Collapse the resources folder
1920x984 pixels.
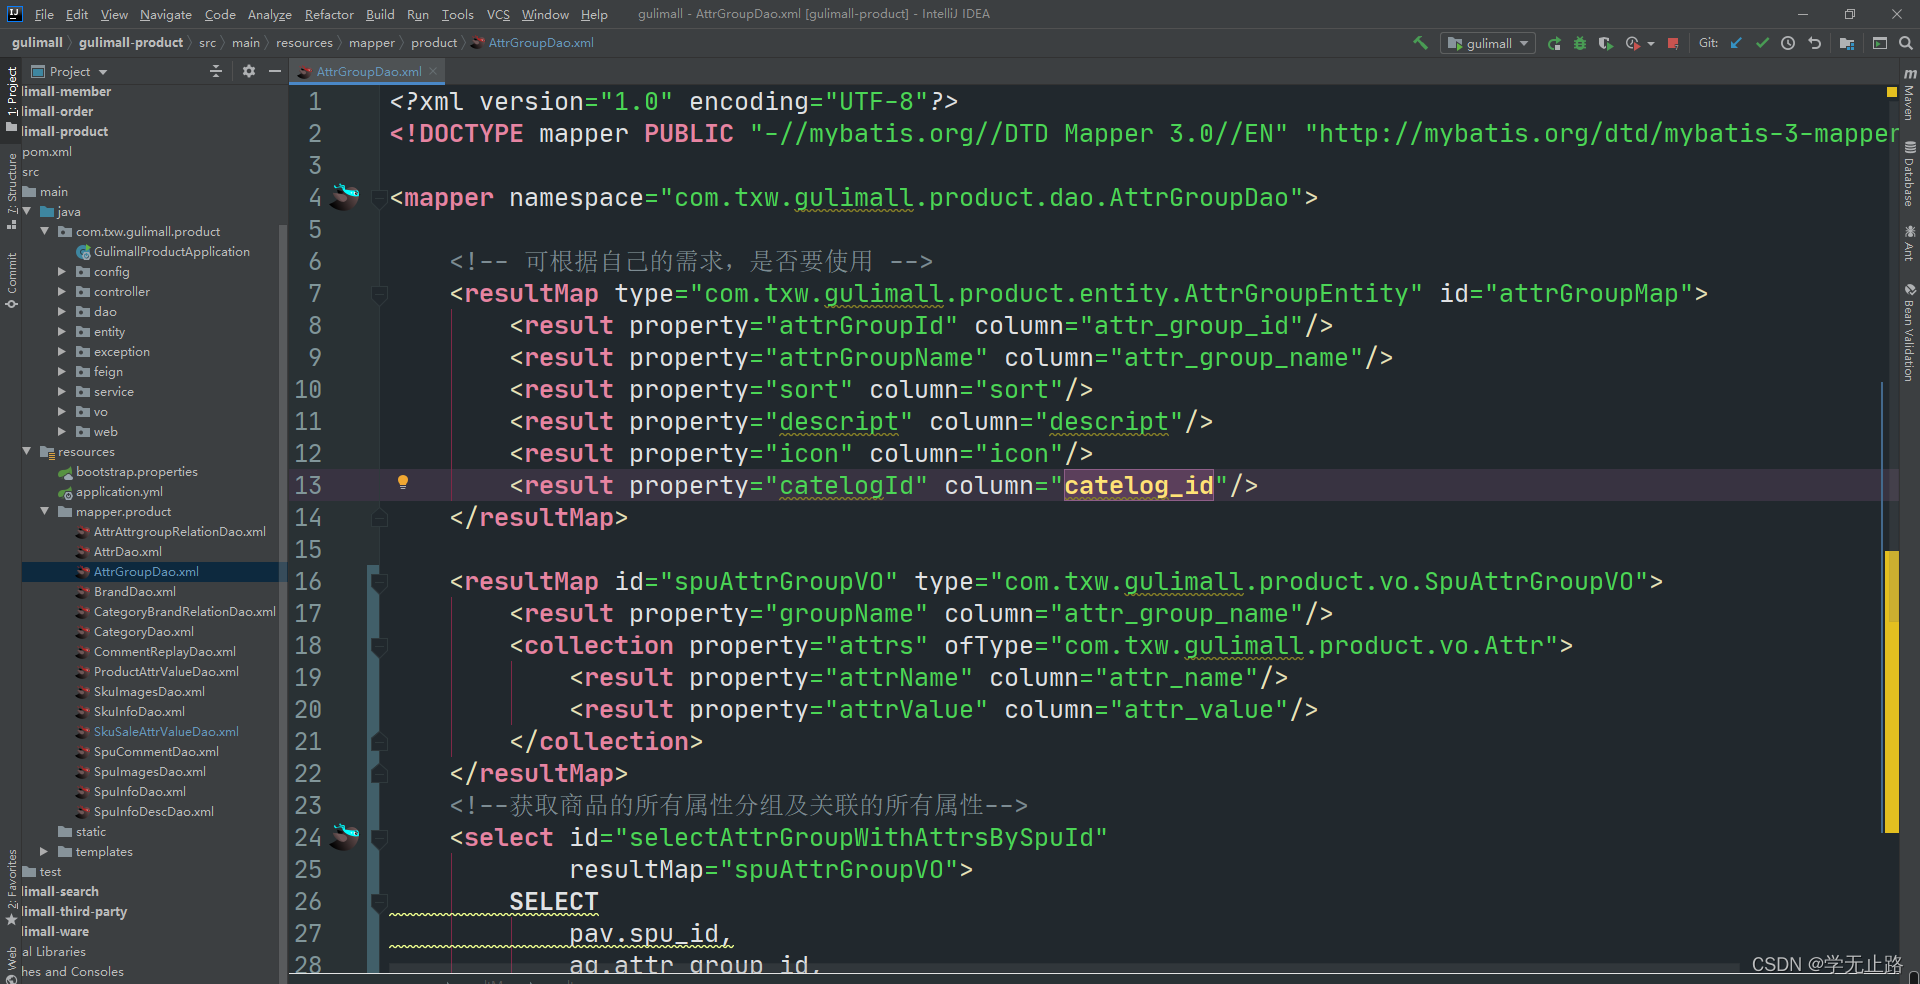click(27, 452)
